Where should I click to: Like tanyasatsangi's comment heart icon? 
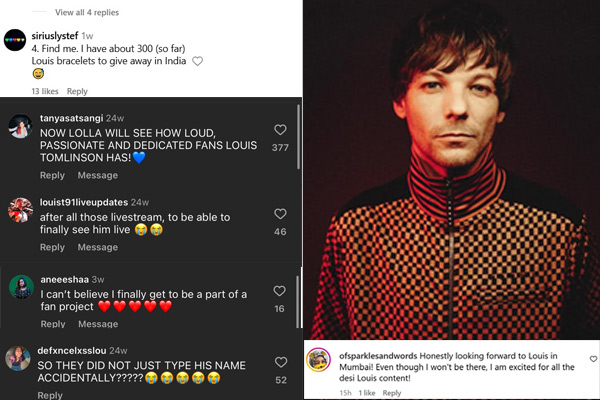pyautogui.click(x=280, y=130)
